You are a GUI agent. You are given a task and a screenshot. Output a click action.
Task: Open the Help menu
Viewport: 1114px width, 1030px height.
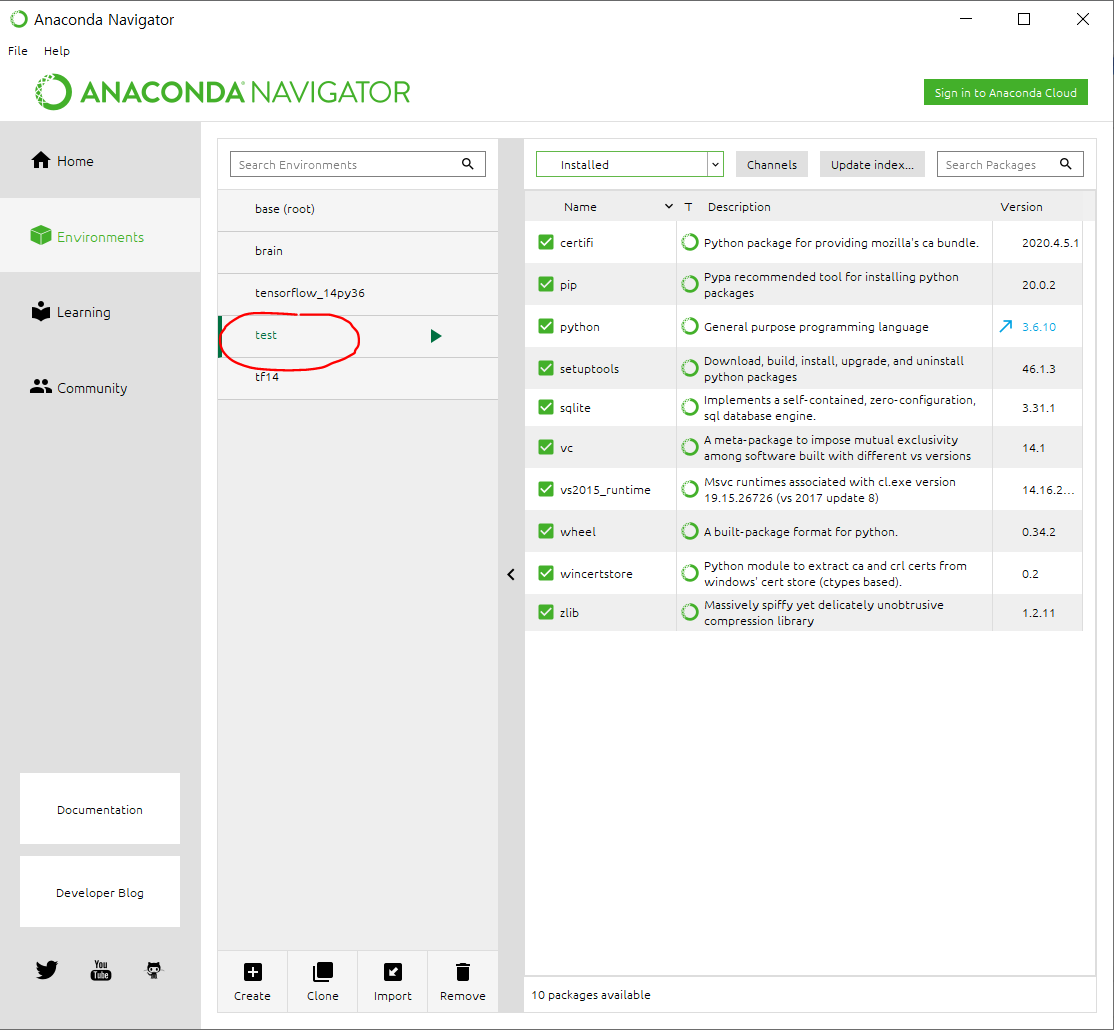[57, 51]
